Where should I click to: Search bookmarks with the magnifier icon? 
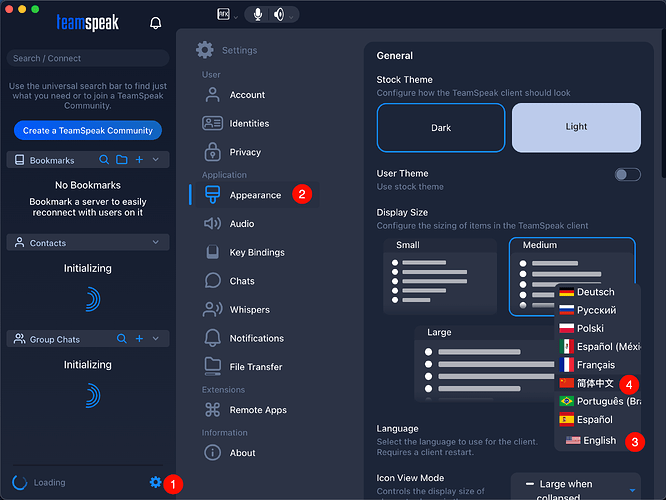[104, 160]
